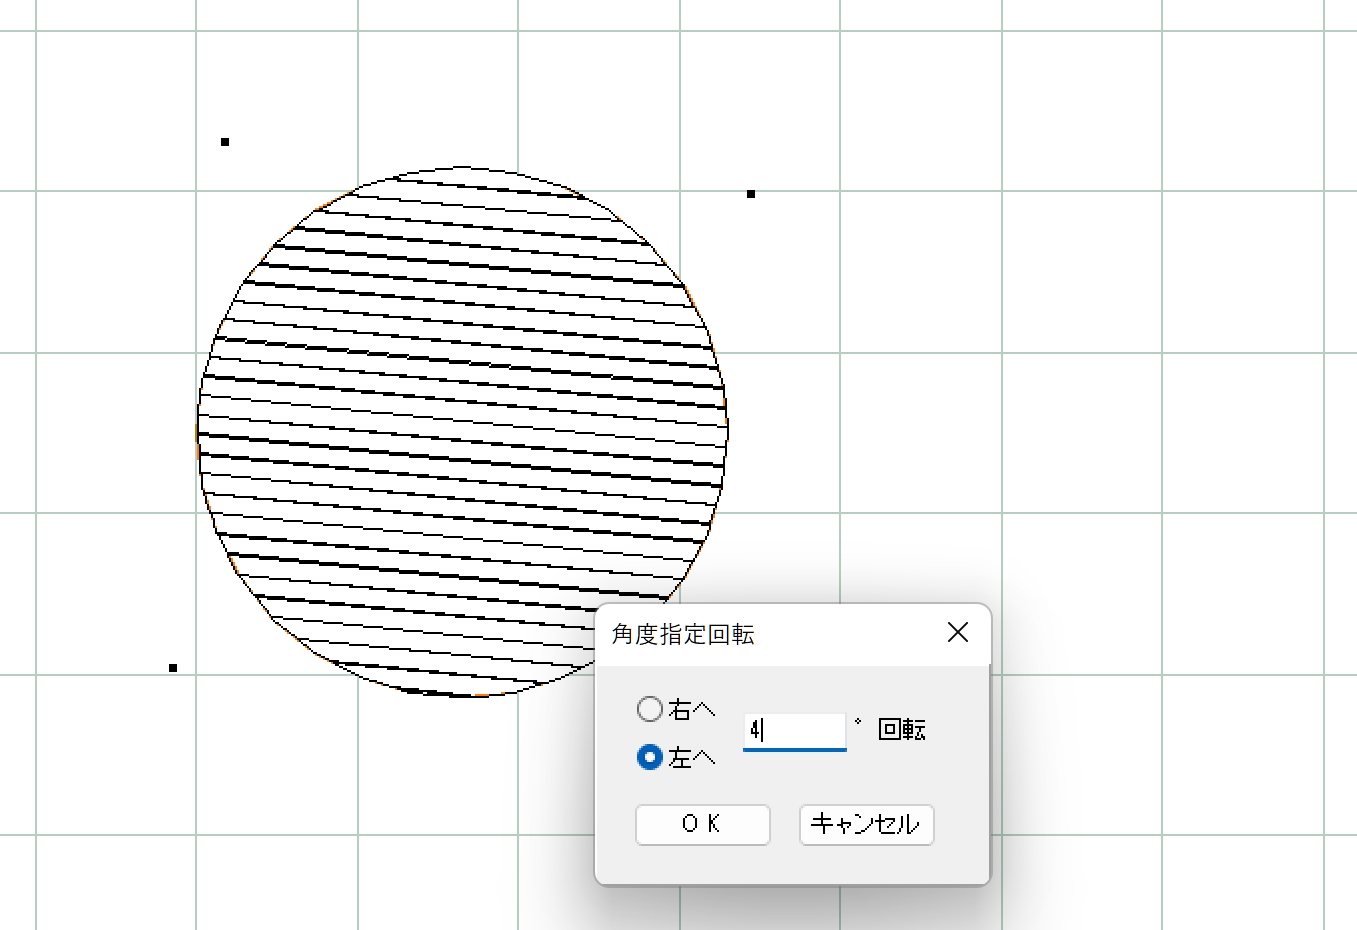This screenshot has height=930, width=1357.
Task: Click the black handle point above-left of the circle
Action: tap(225, 142)
